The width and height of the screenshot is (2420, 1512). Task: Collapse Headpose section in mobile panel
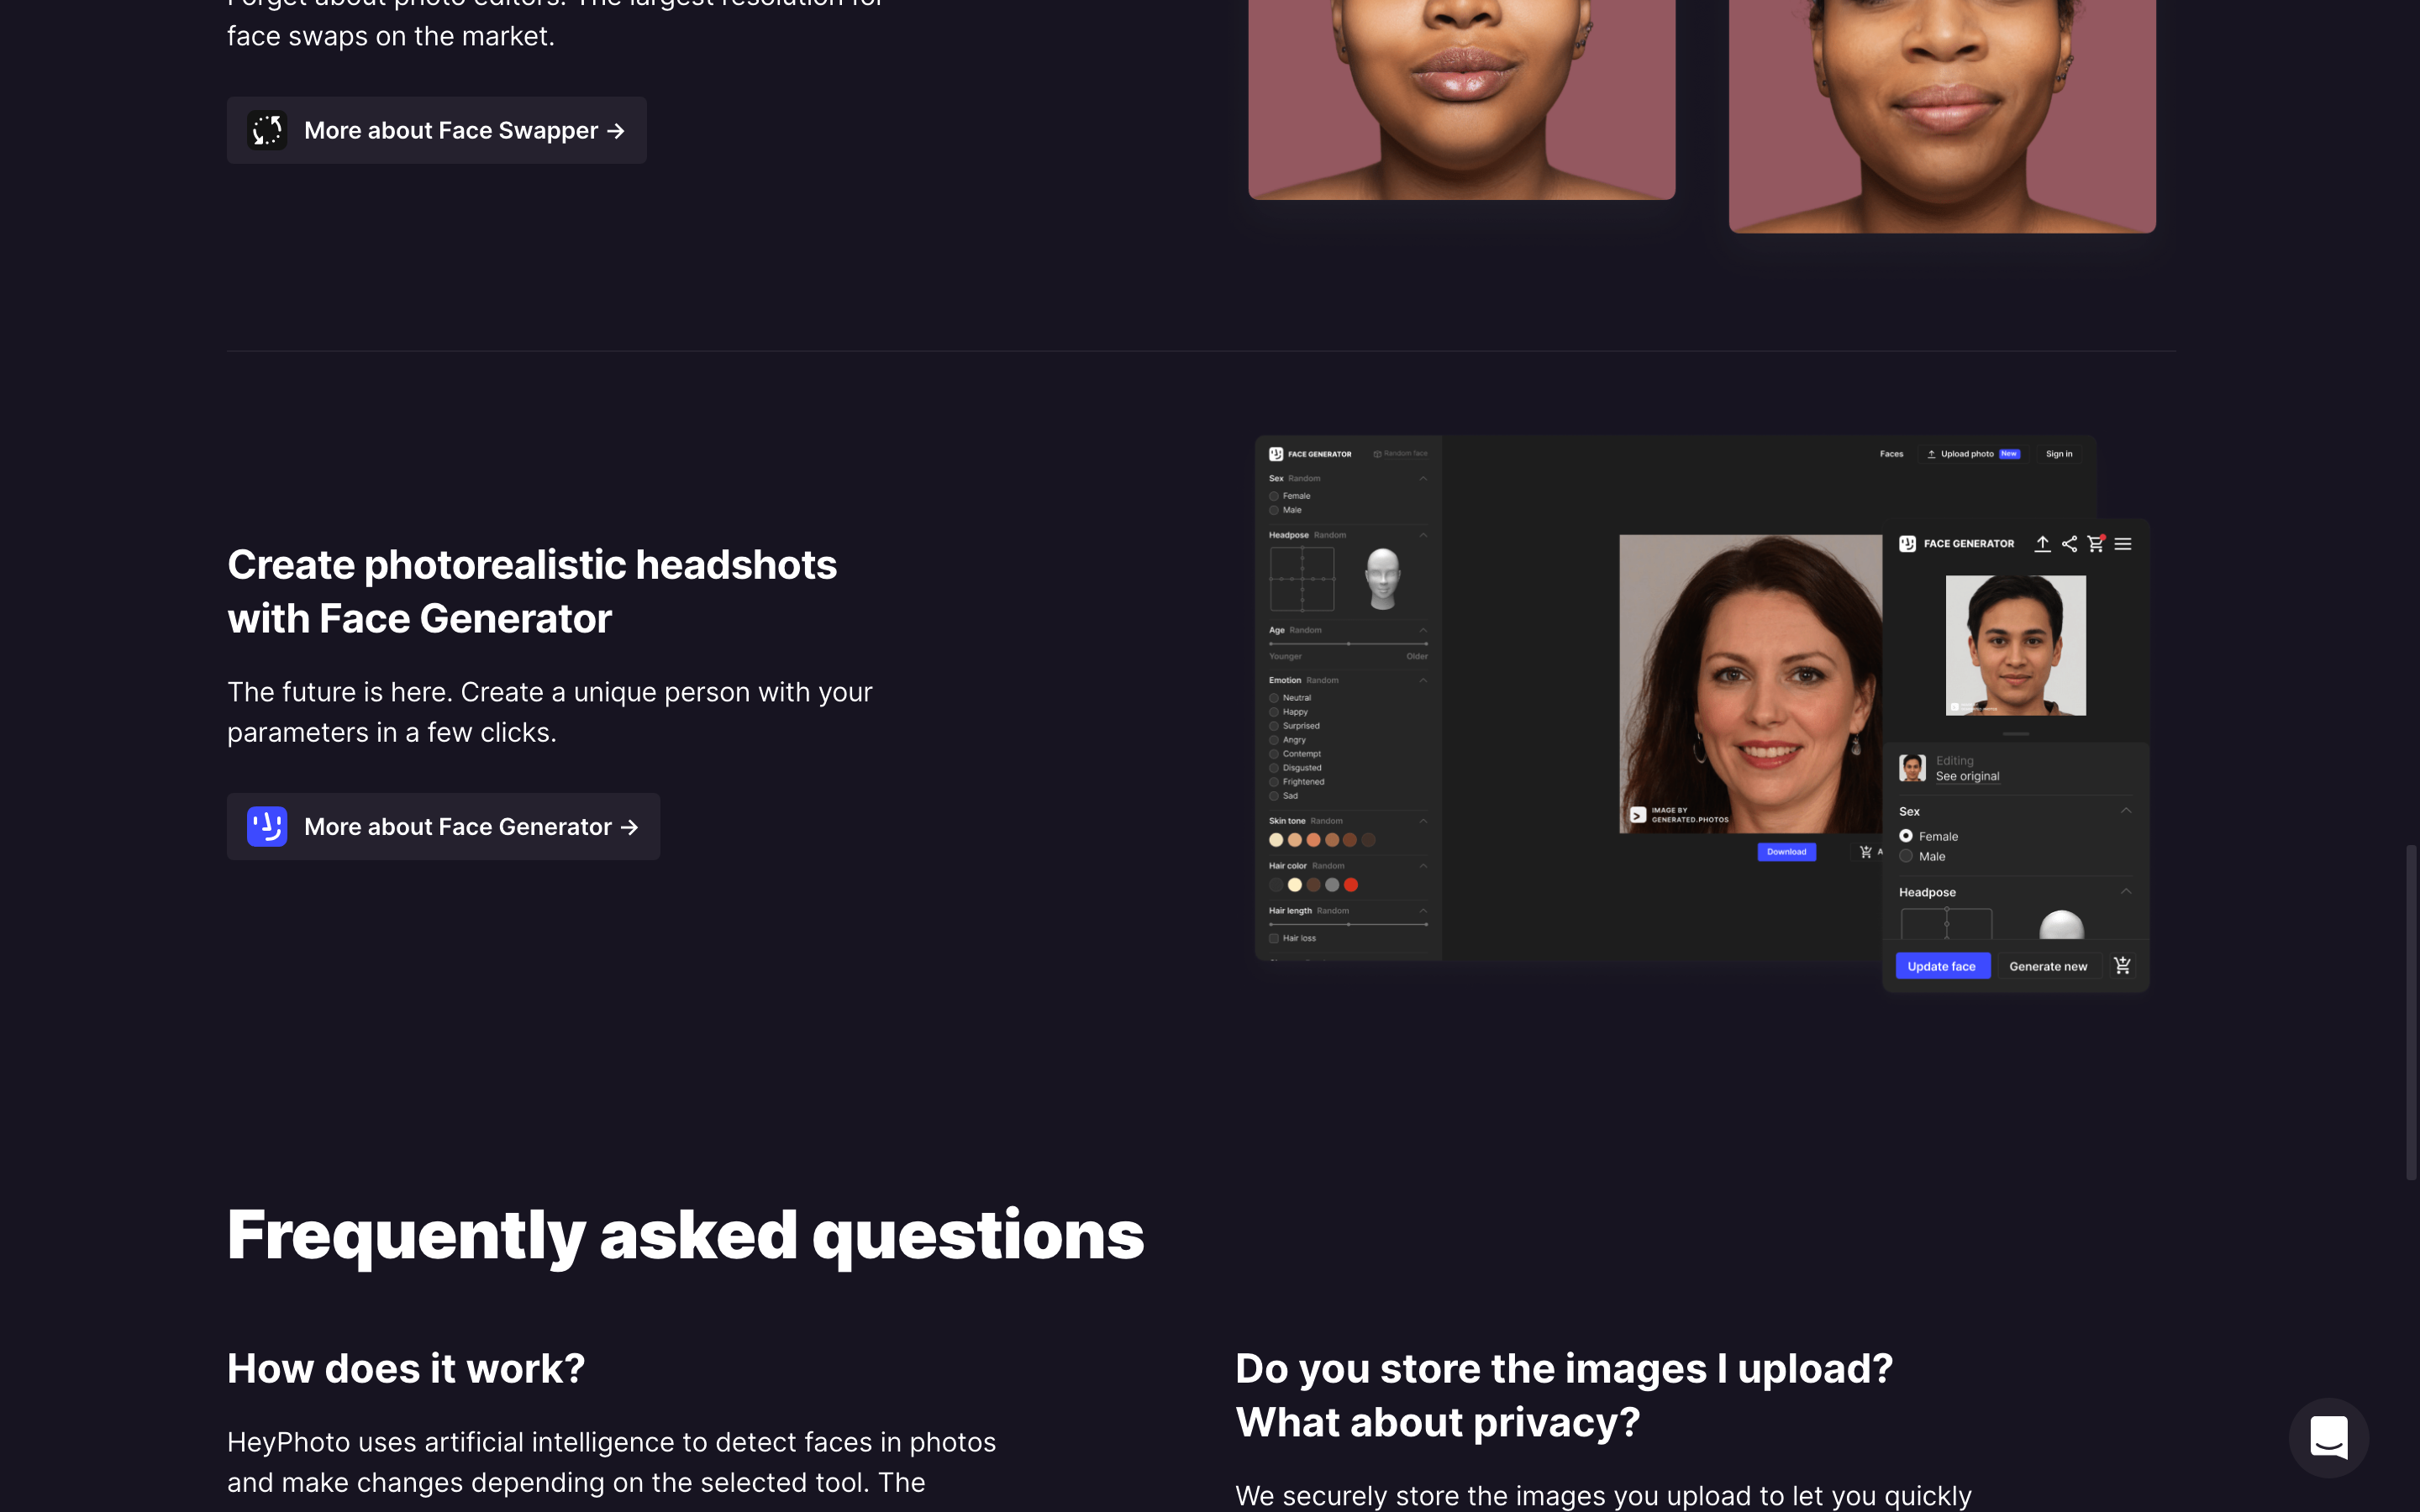(x=2126, y=892)
